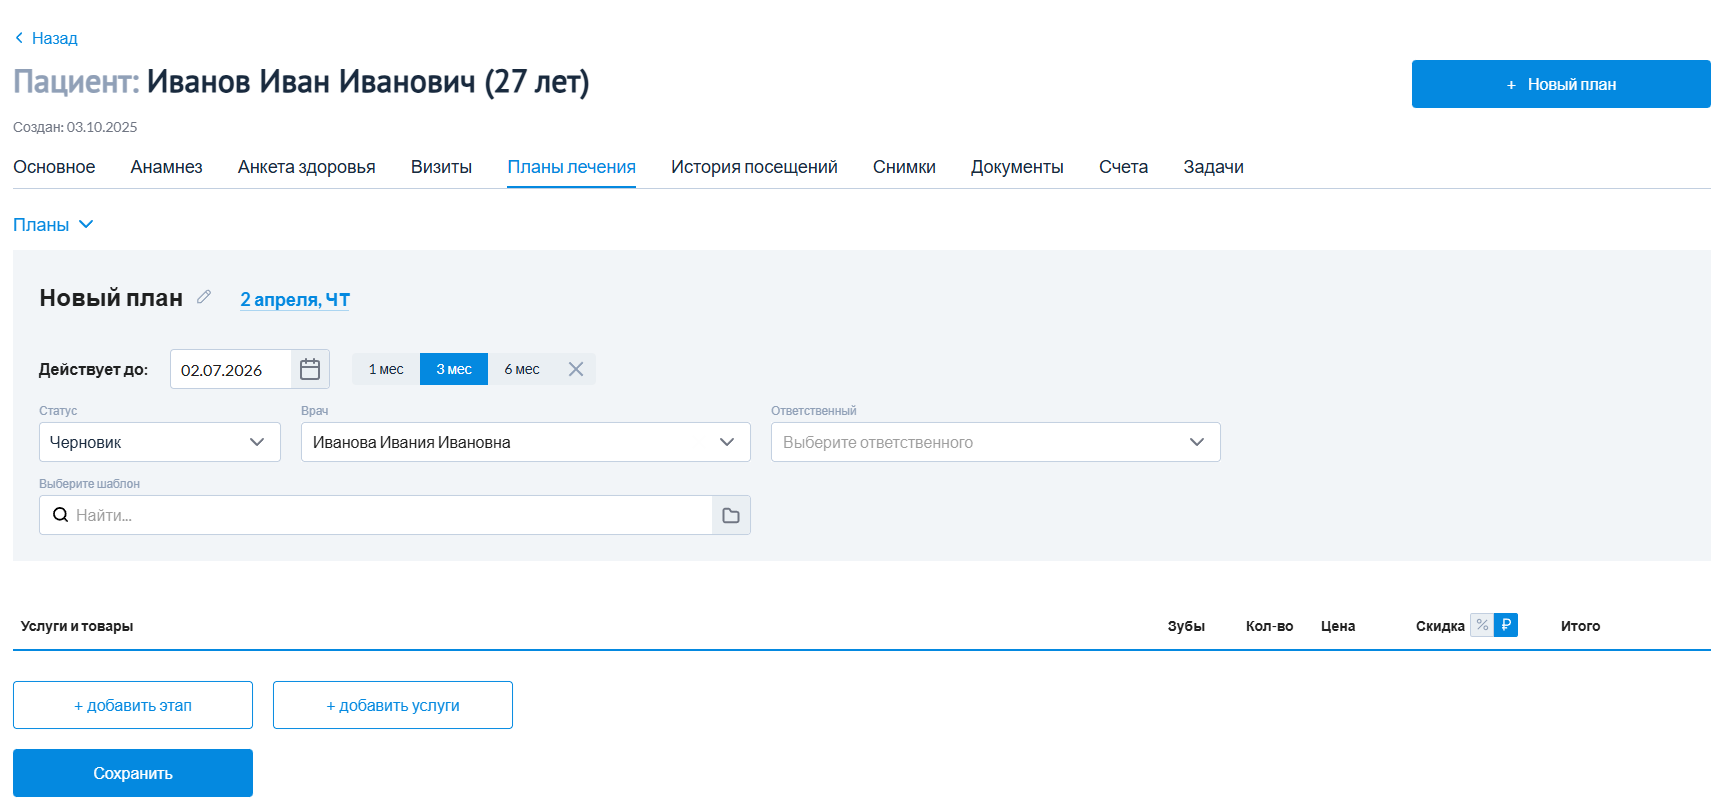Click the + добавить услуги button
Viewport: 1726px width, 808px height.
393,705
